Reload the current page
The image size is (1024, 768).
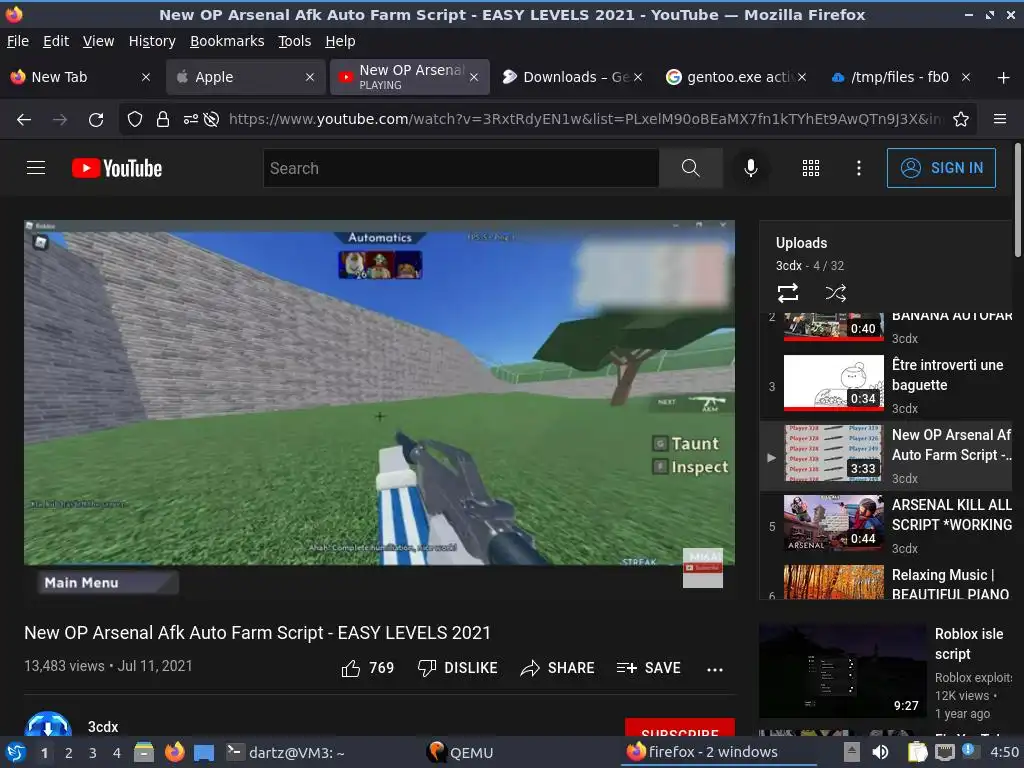(96, 120)
